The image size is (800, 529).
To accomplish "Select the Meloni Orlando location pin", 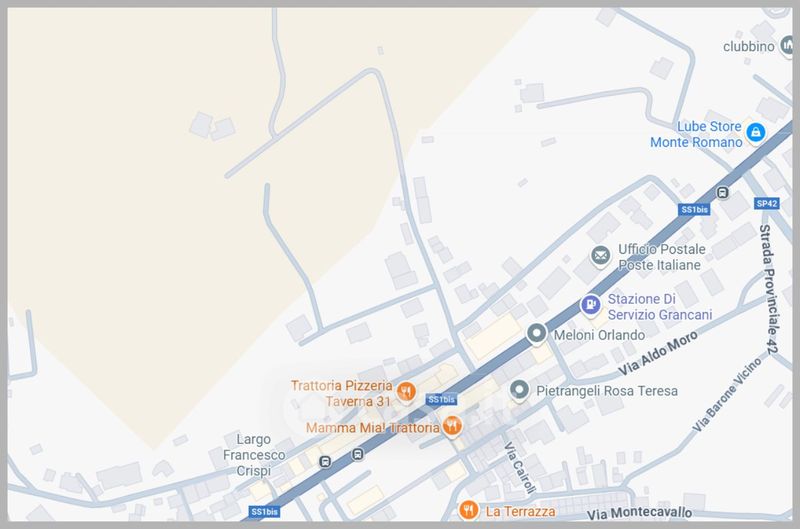I will [x=536, y=334].
